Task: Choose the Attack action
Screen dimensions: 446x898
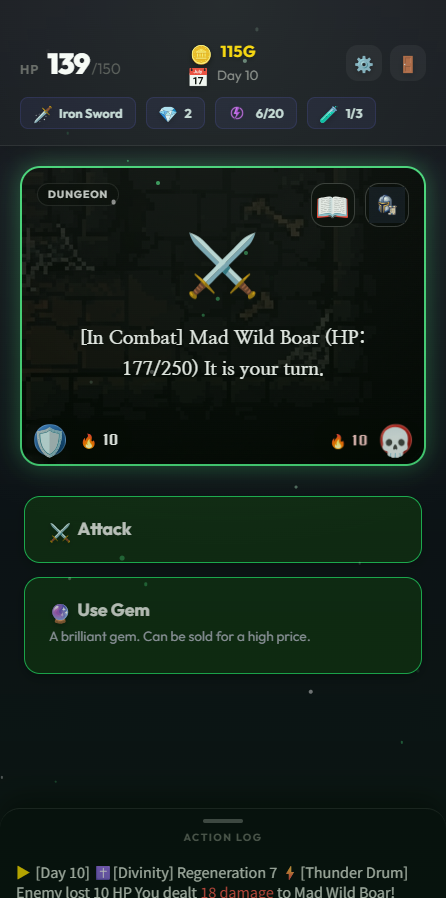Action: click(x=223, y=529)
